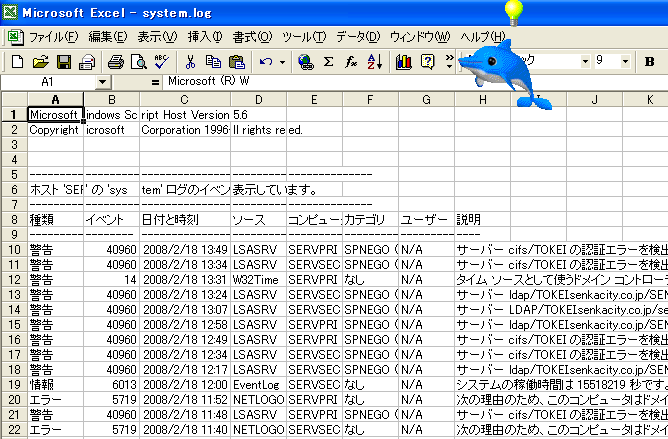
Task: Open the font name dropdown arrow
Action: pyautogui.click(x=585, y=62)
